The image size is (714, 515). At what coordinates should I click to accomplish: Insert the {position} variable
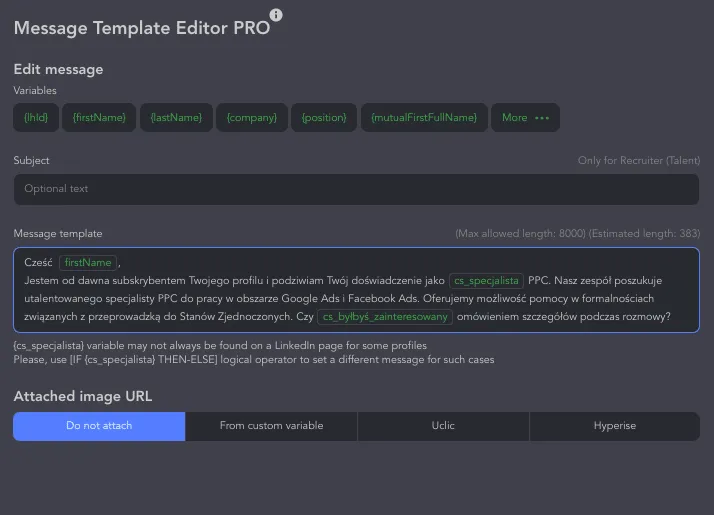pyautogui.click(x=324, y=117)
